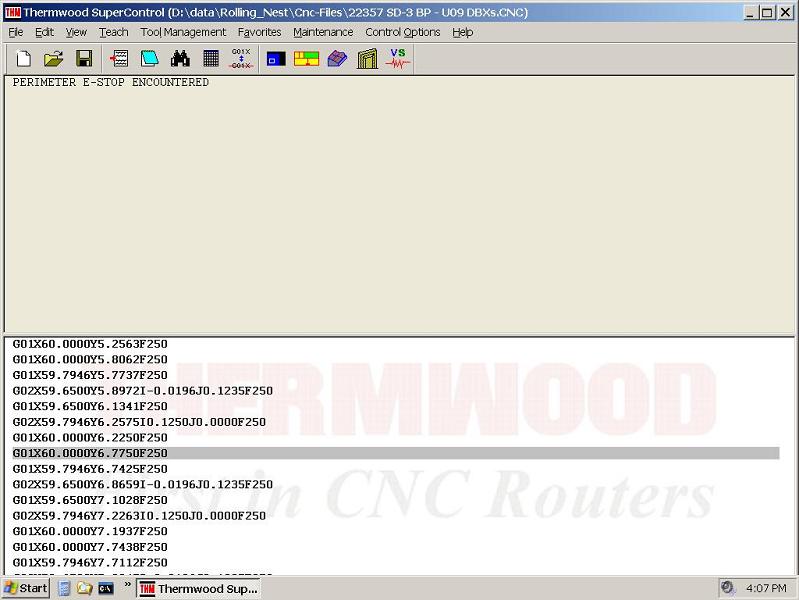Click the blue and black screen icon
The image size is (799, 600).
(276, 59)
